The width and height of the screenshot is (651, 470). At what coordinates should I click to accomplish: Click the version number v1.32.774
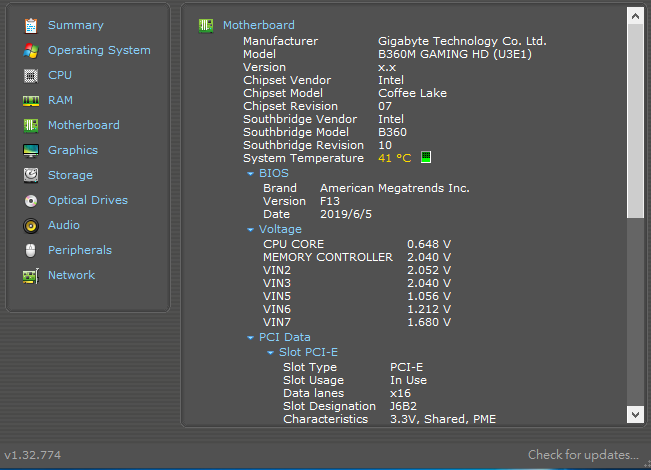[32, 455]
